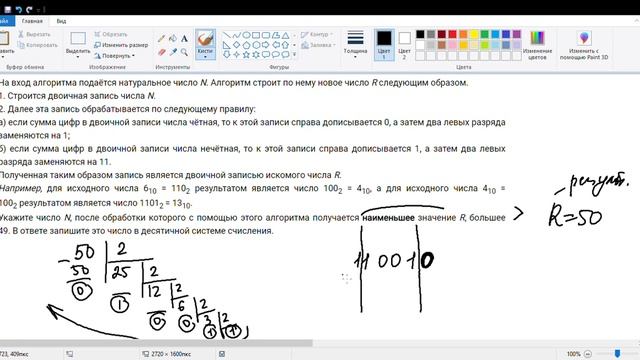Select Color 1 (Цвет 1) box
The height and width of the screenshot is (360, 640).
click(x=384, y=45)
